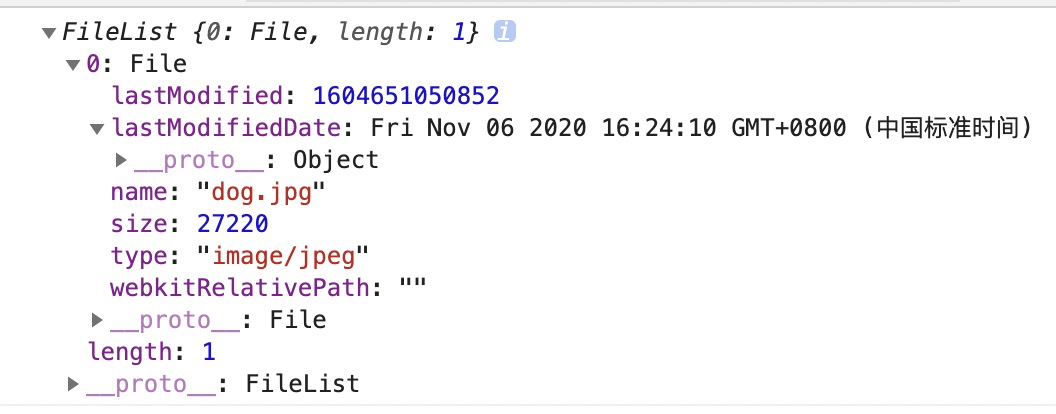Click the info icon beside FileList
The width and height of the screenshot is (1056, 414).
[506, 33]
